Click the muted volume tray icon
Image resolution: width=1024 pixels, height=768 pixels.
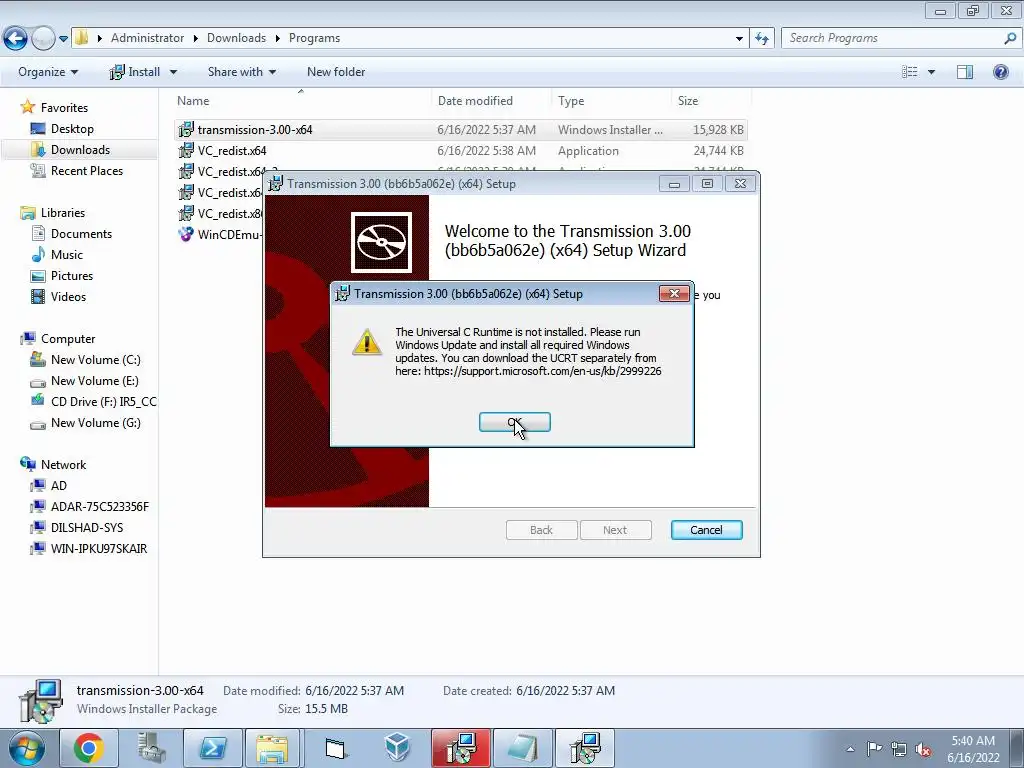click(x=923, y=749)
